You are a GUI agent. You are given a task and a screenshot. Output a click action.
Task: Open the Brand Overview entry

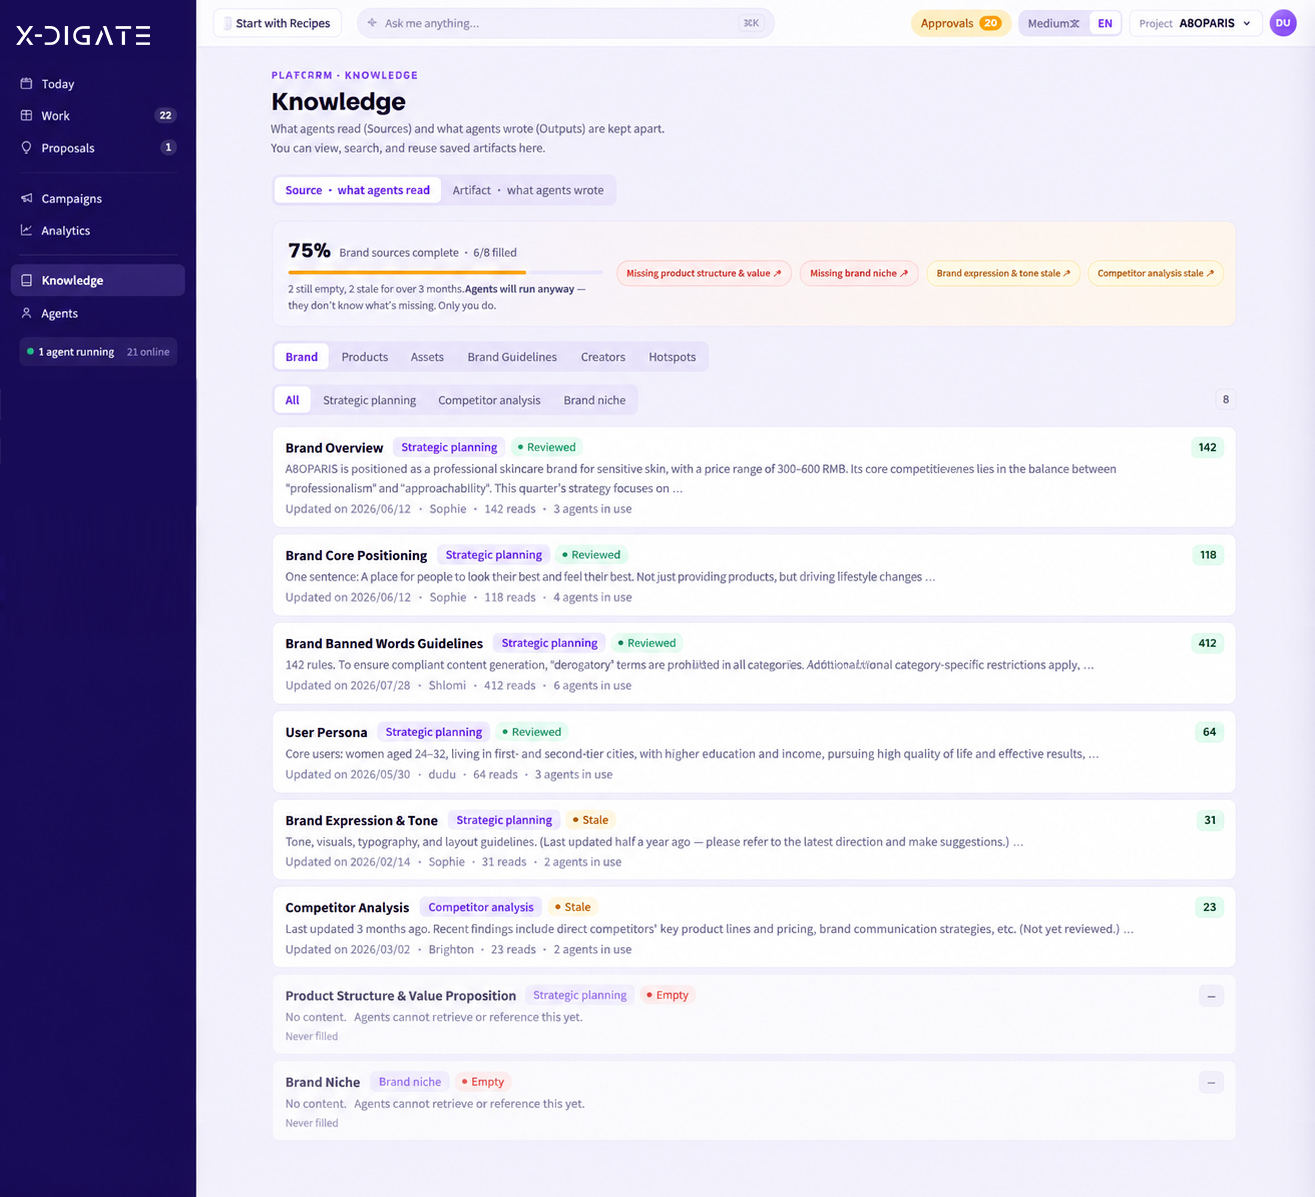coord(754,477)
